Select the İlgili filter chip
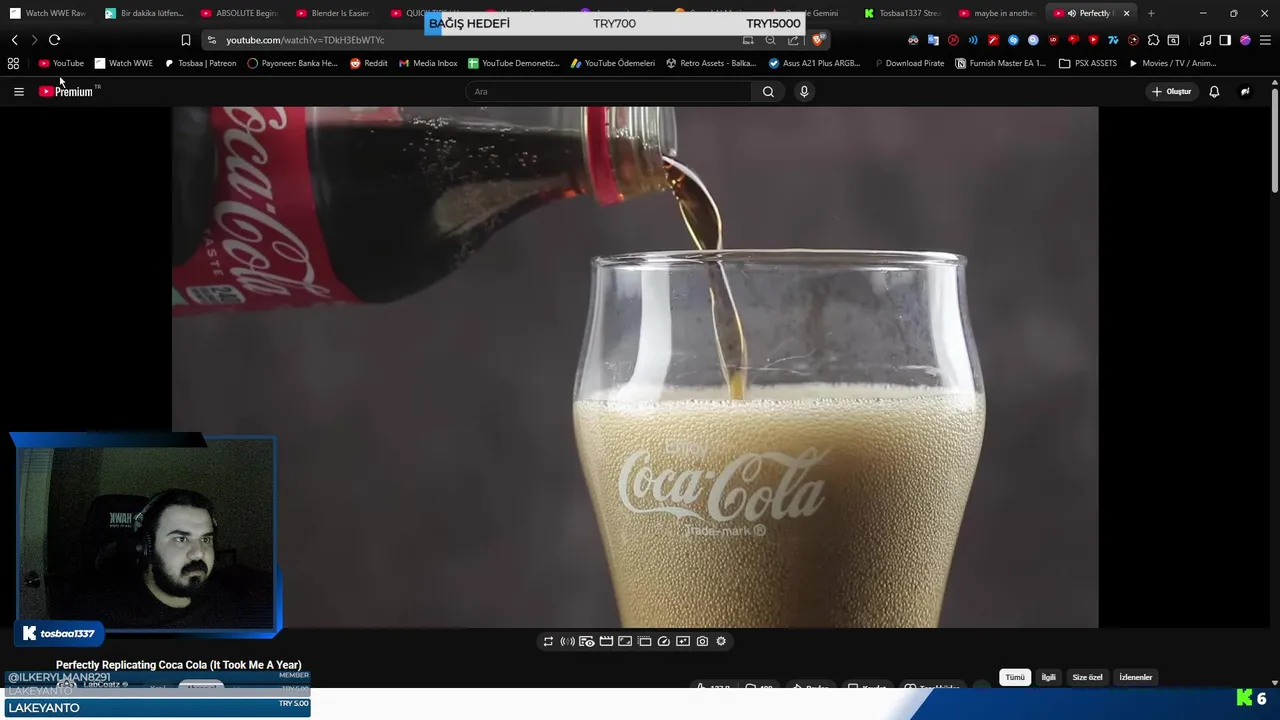Screen dimensions: 1280x720 click(x=1048, y=677)
